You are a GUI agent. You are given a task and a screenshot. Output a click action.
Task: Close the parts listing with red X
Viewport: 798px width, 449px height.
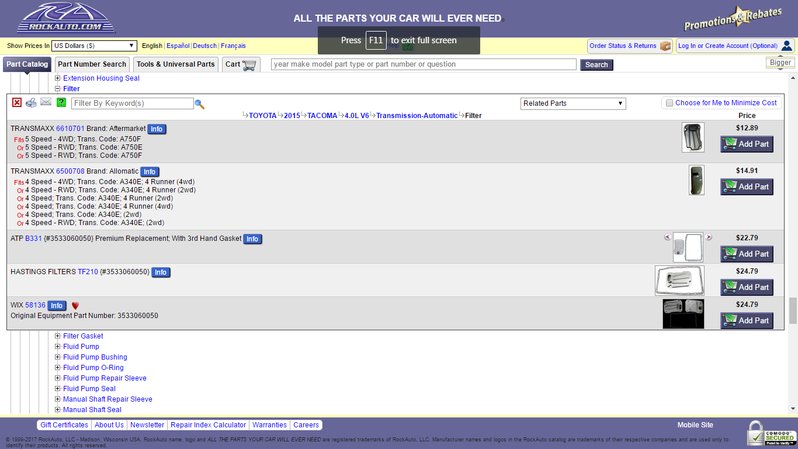click(x=17, y=103)
